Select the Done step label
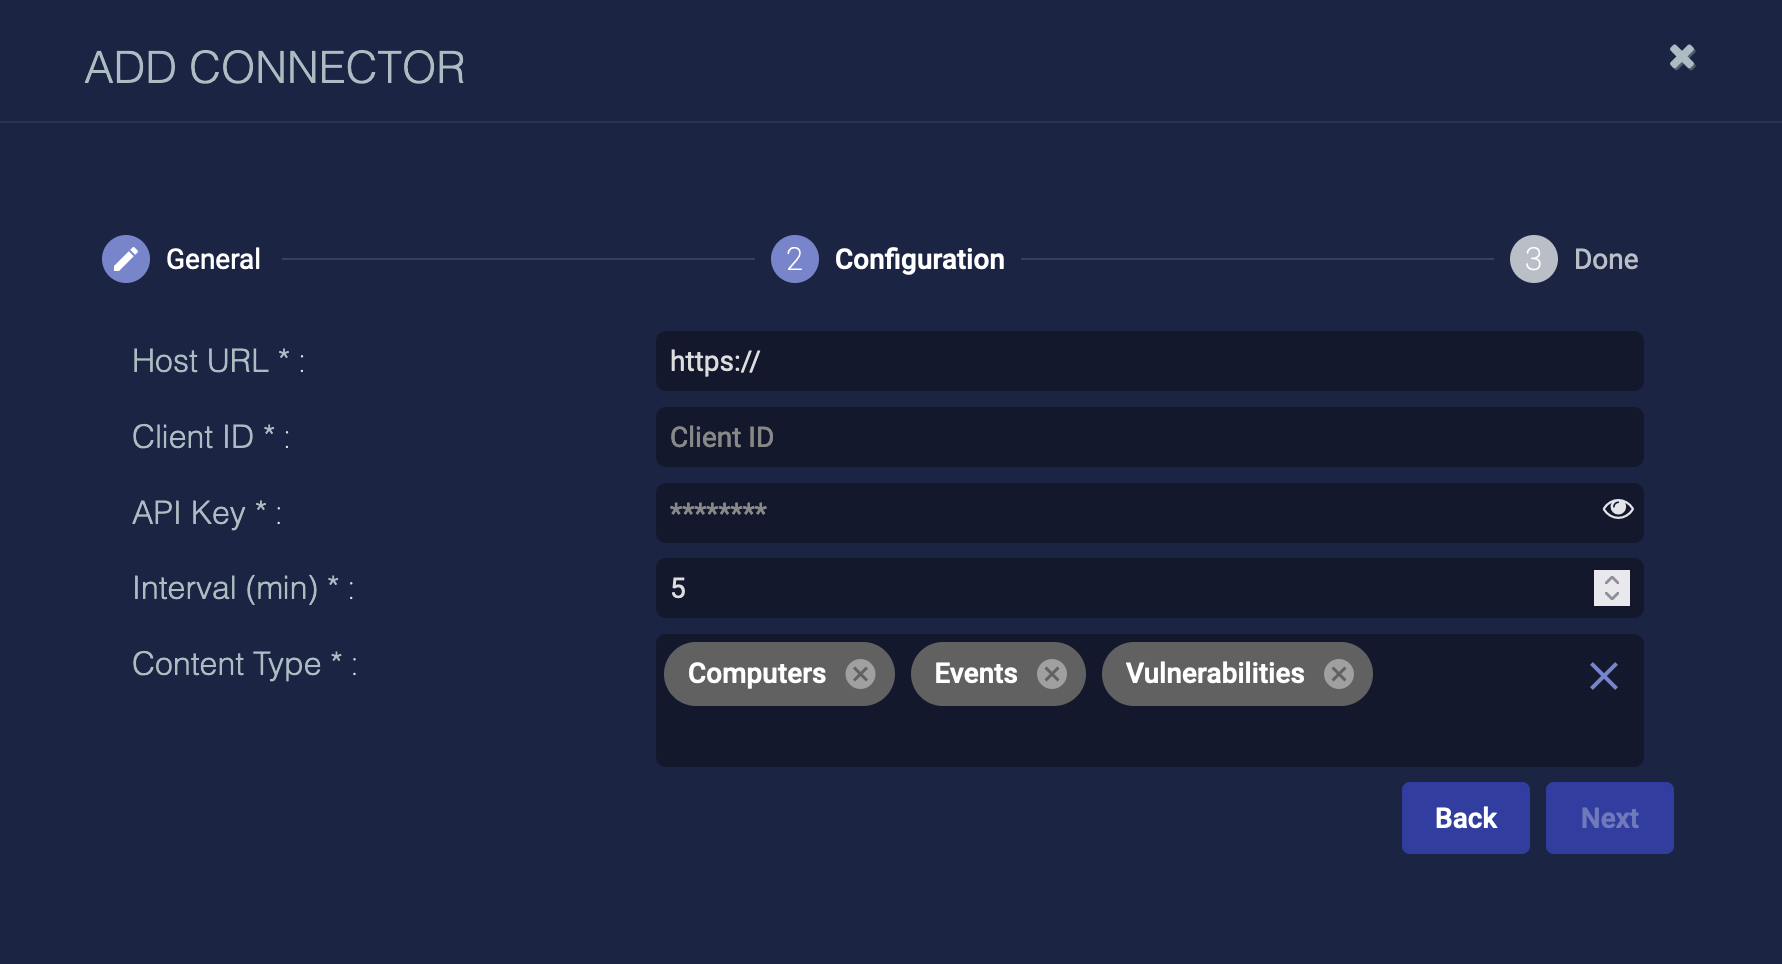The image size is (1782, 964). coord(1605,260)
